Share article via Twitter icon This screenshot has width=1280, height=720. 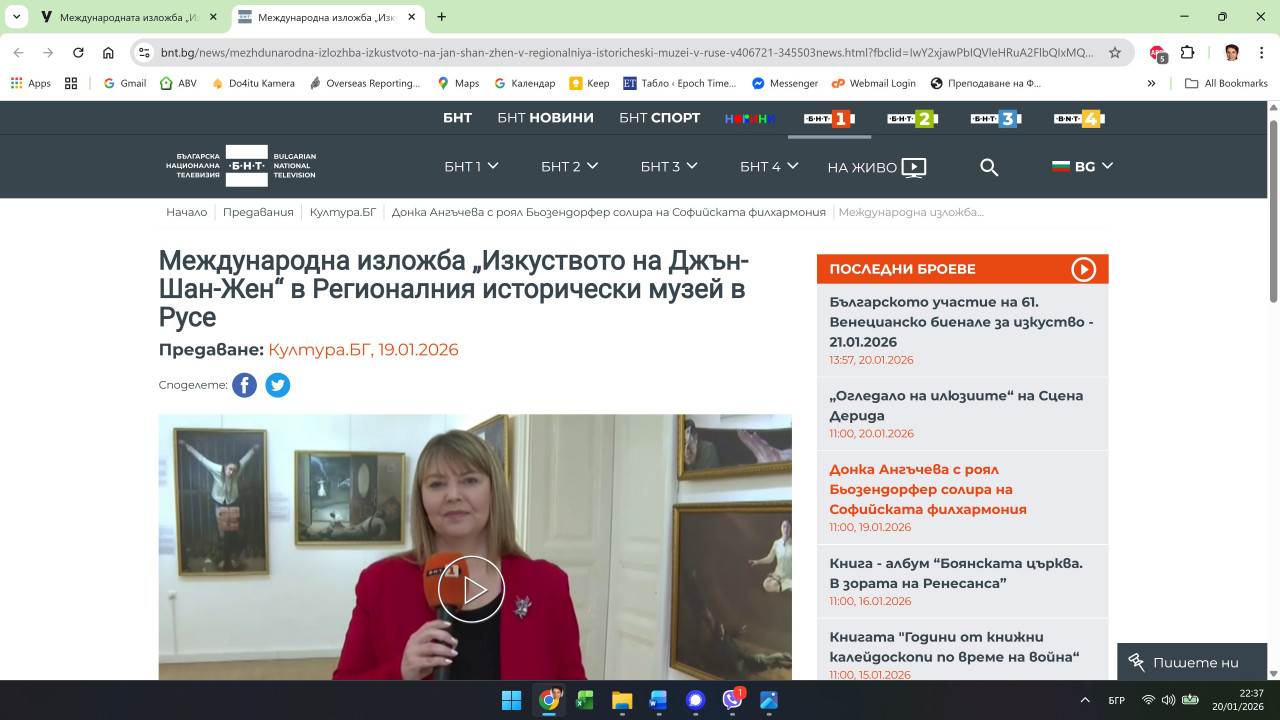(x=277, y=385)
